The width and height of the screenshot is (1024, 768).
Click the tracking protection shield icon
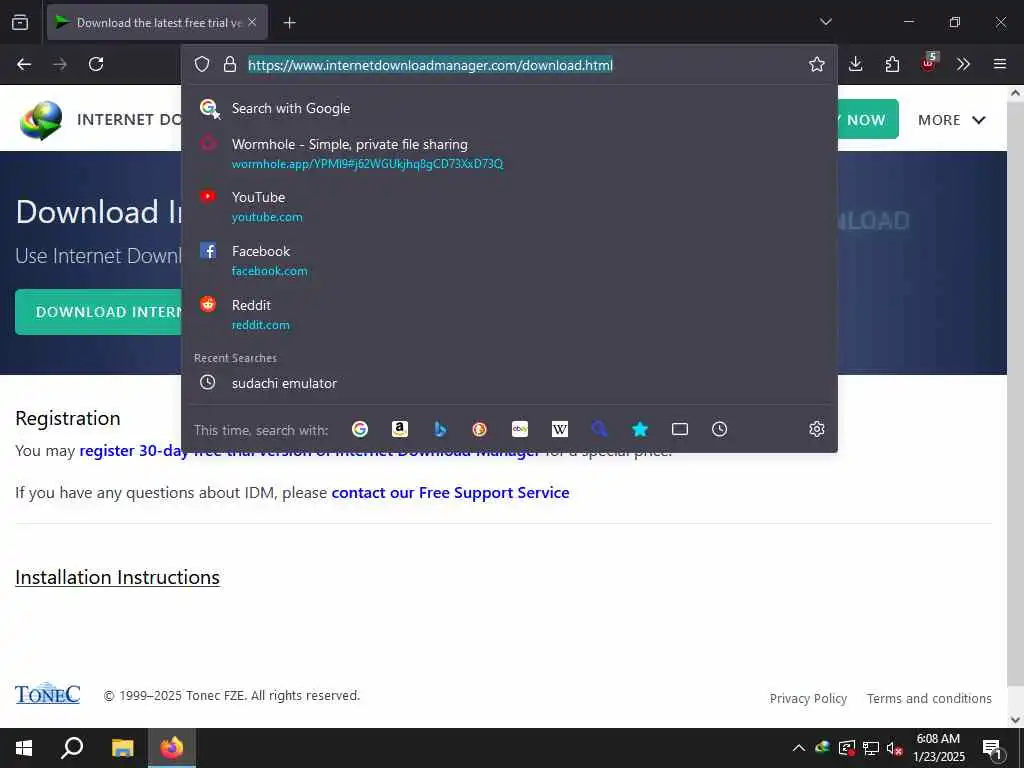click(x=202, y=64)
